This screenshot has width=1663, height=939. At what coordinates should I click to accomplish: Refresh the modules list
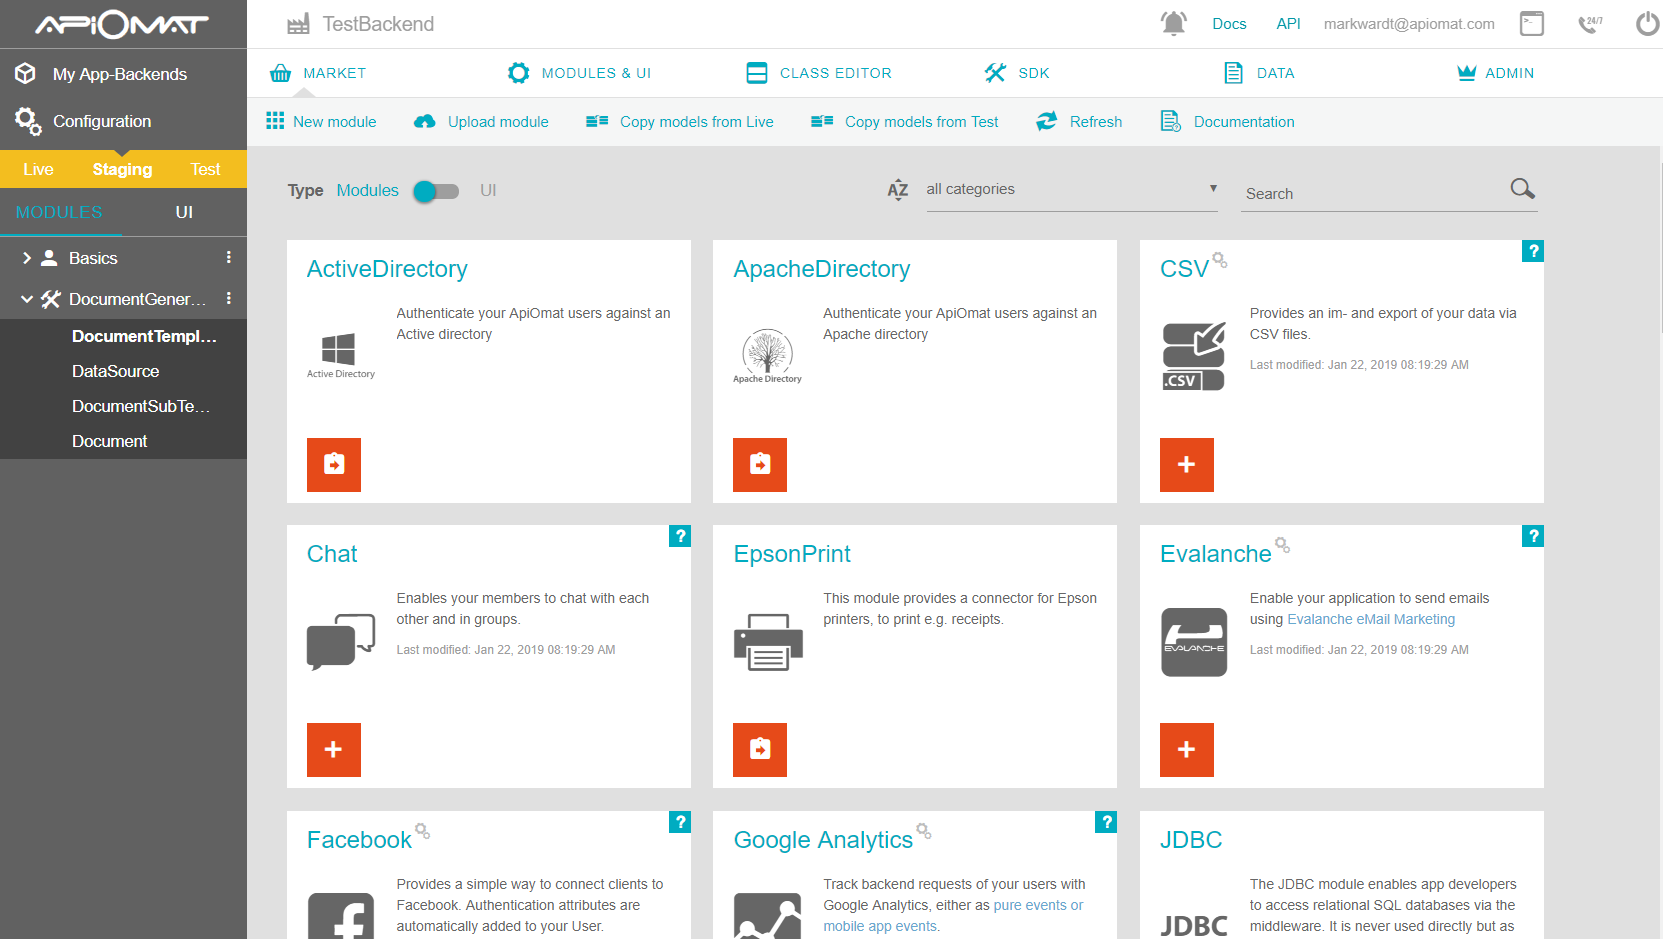1079,121
